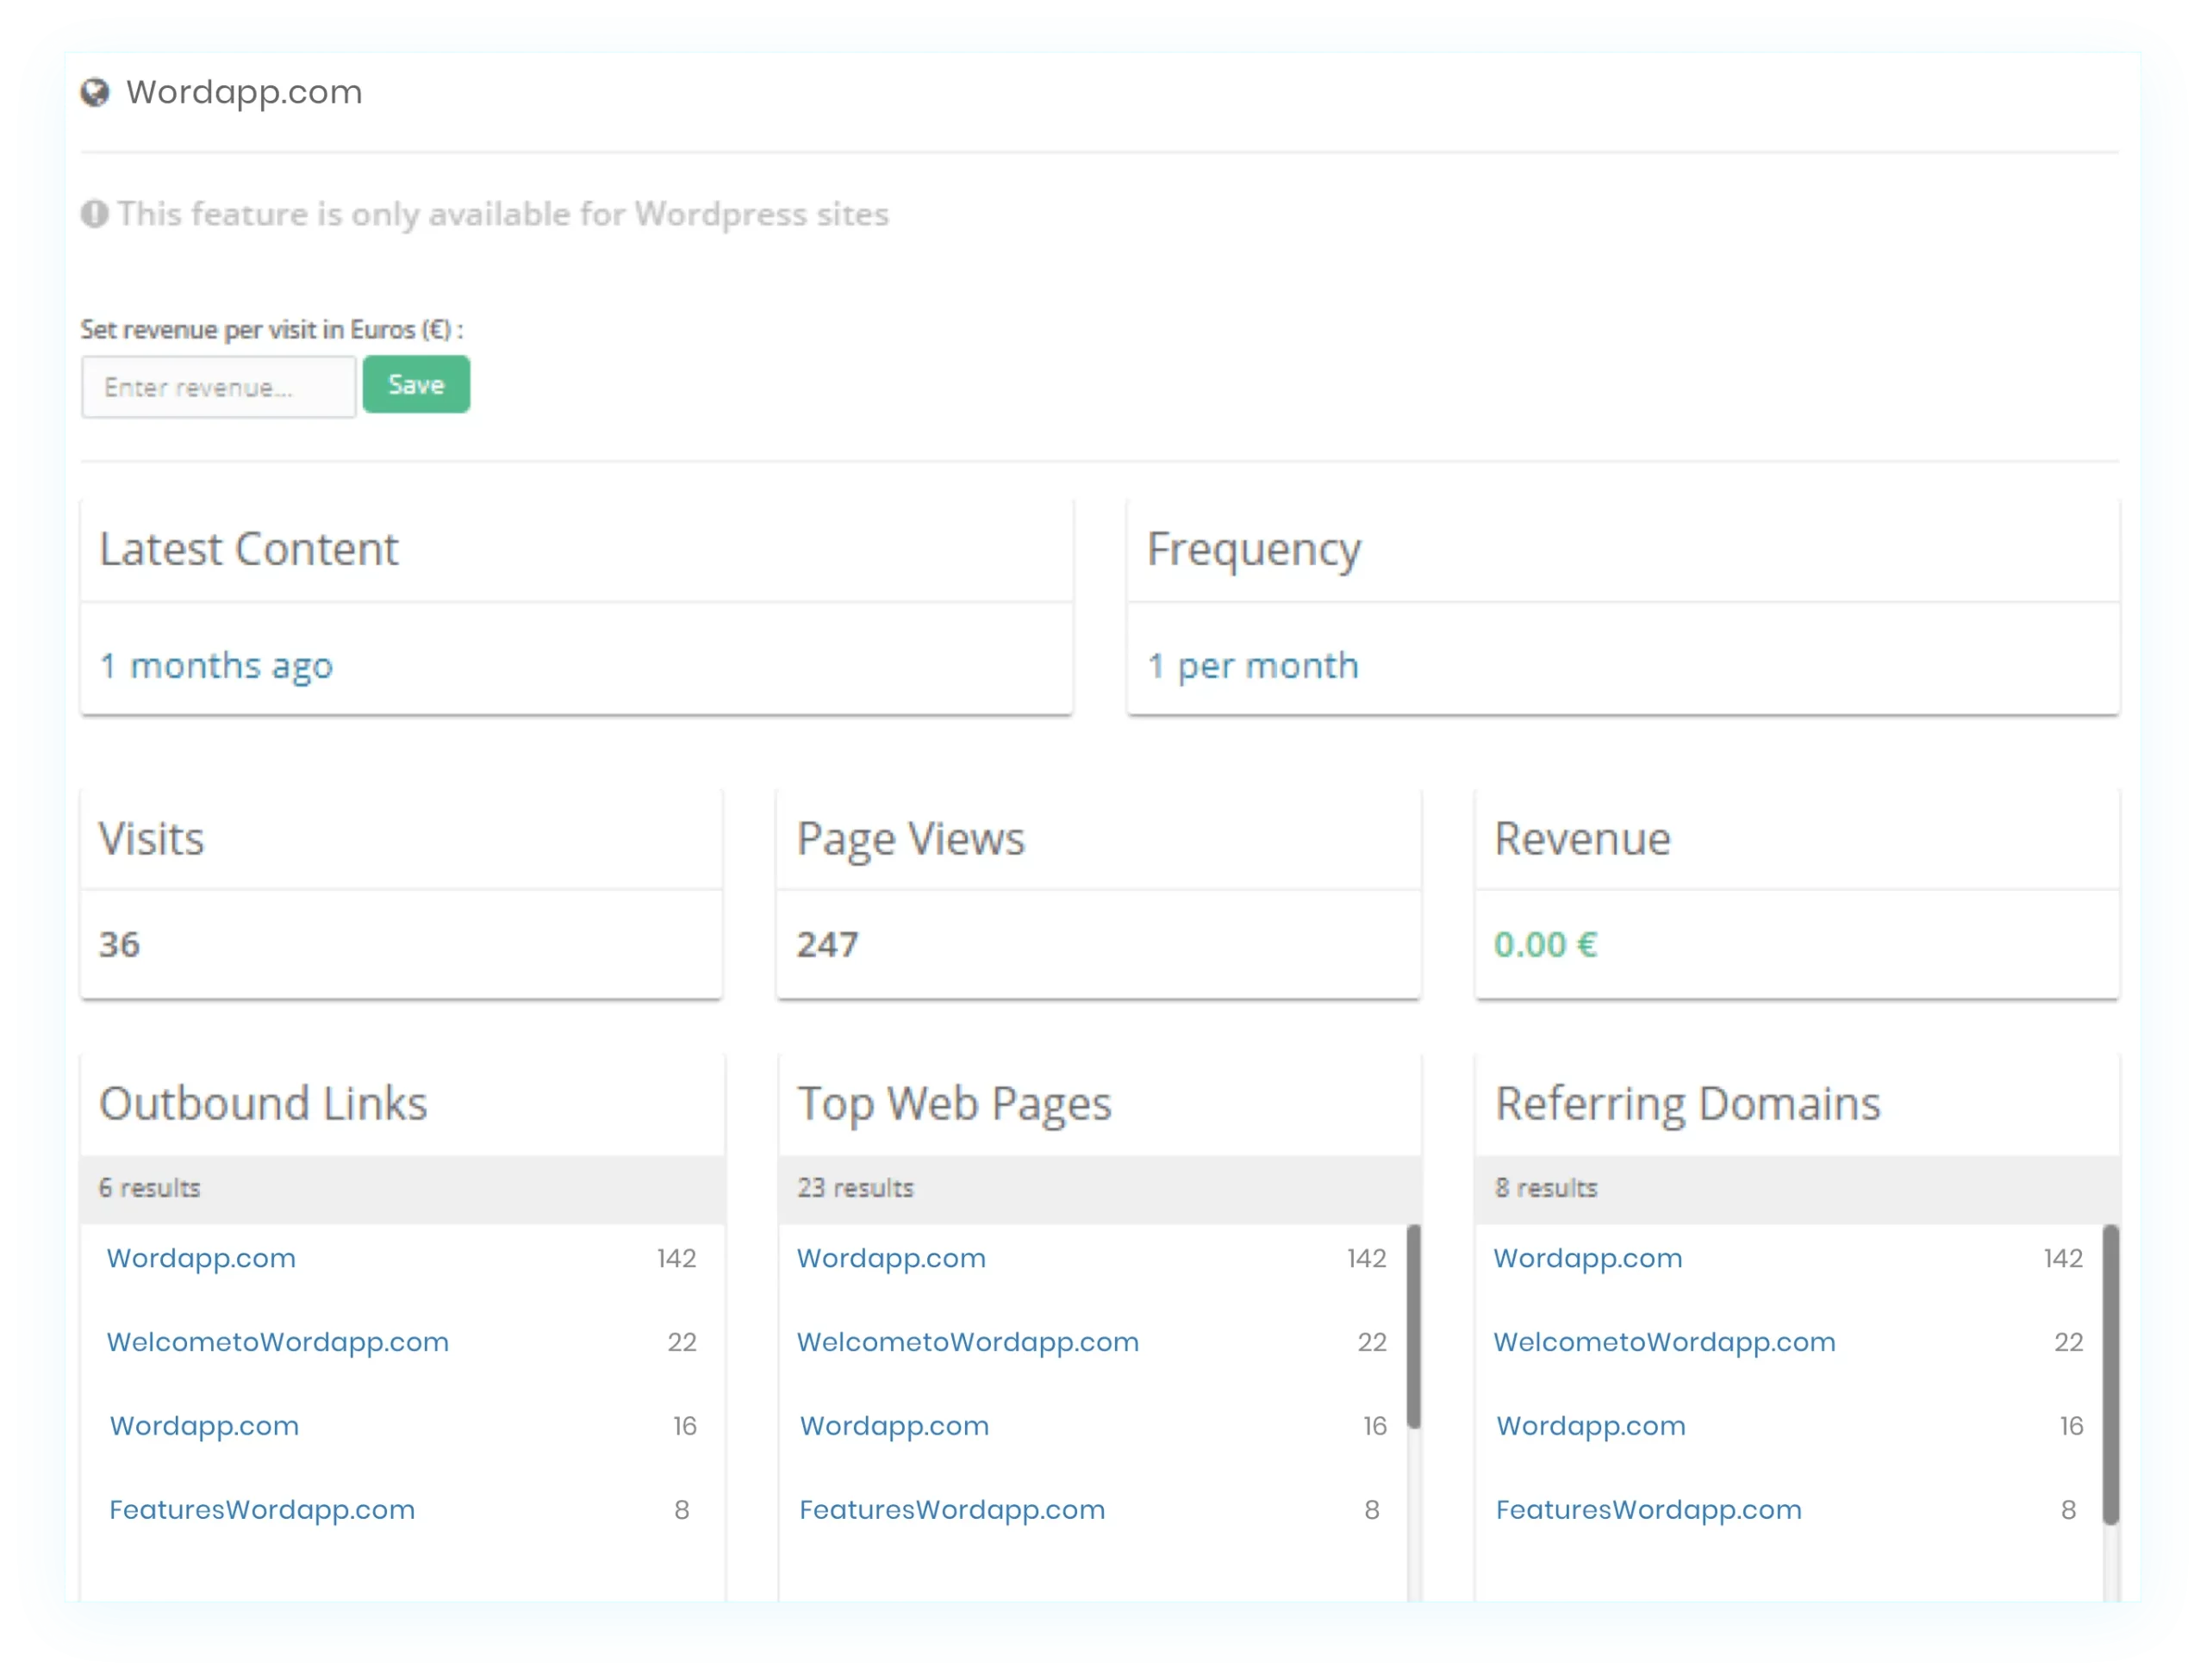The image size is (2206, 1680).
Task: Open WelcometoWordapp.com in Outbound Links
Action: click(277, 1342)
